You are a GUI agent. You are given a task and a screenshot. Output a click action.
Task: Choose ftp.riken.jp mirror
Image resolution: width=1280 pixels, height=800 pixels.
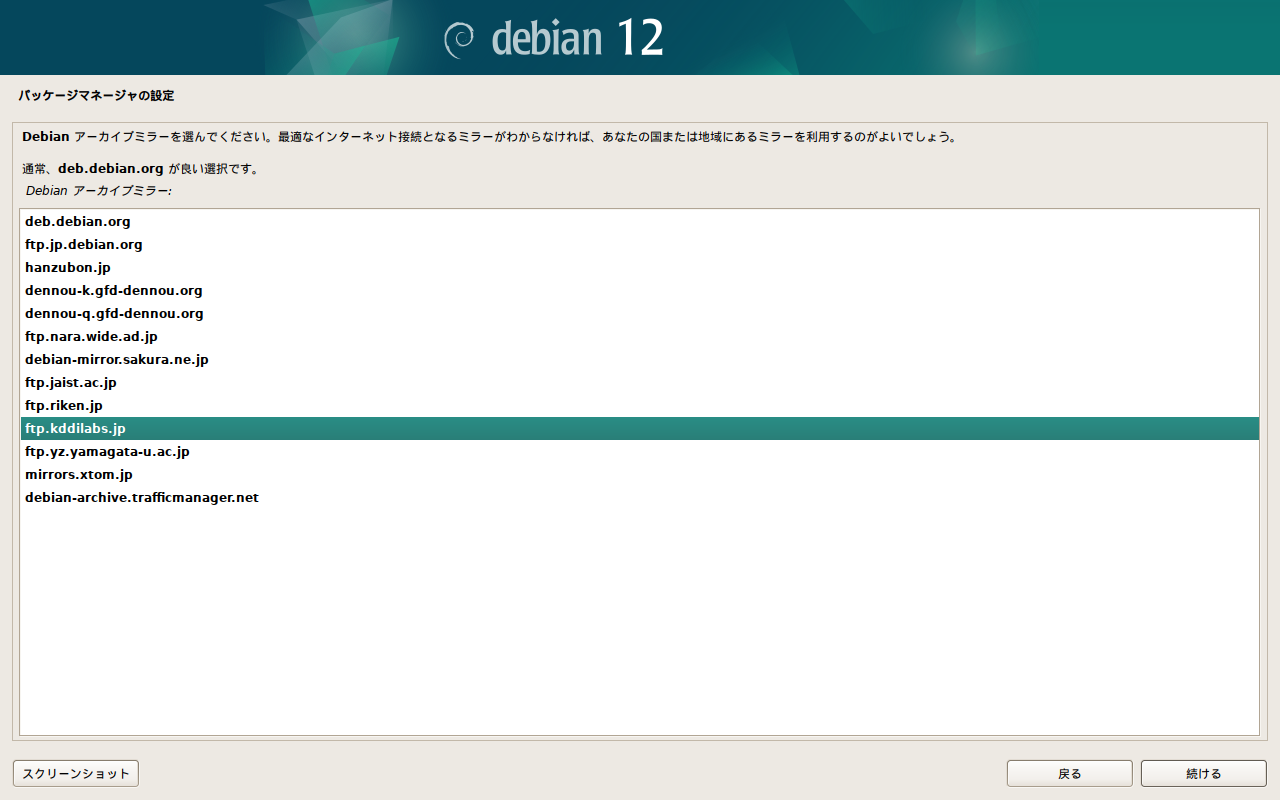(640, 405)
